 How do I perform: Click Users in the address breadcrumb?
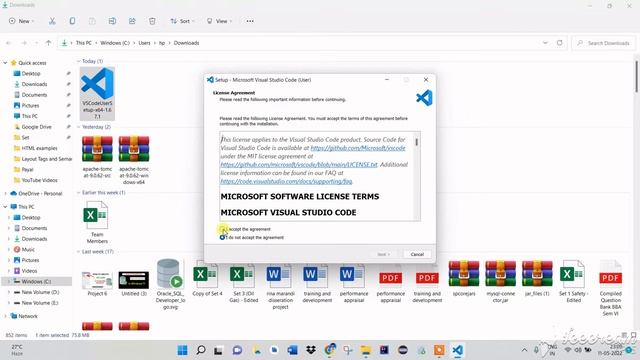[144, 43]
